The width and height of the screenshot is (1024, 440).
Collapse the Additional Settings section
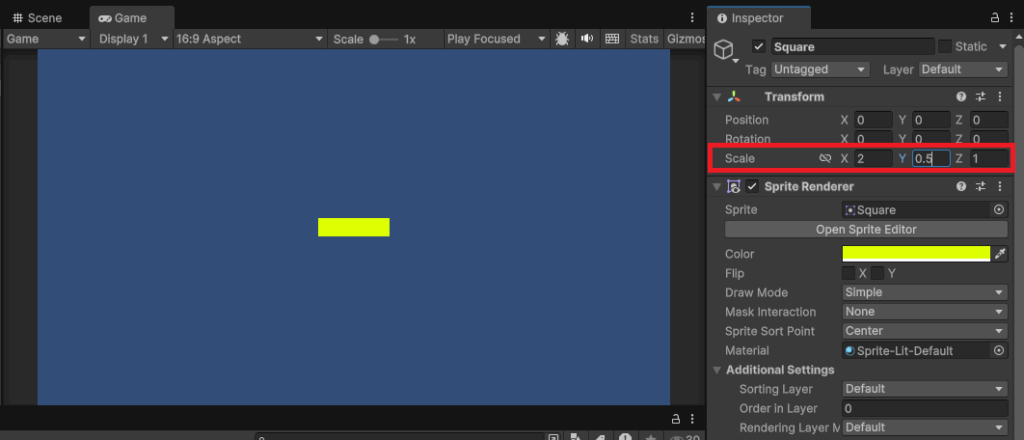coord(717,370)
